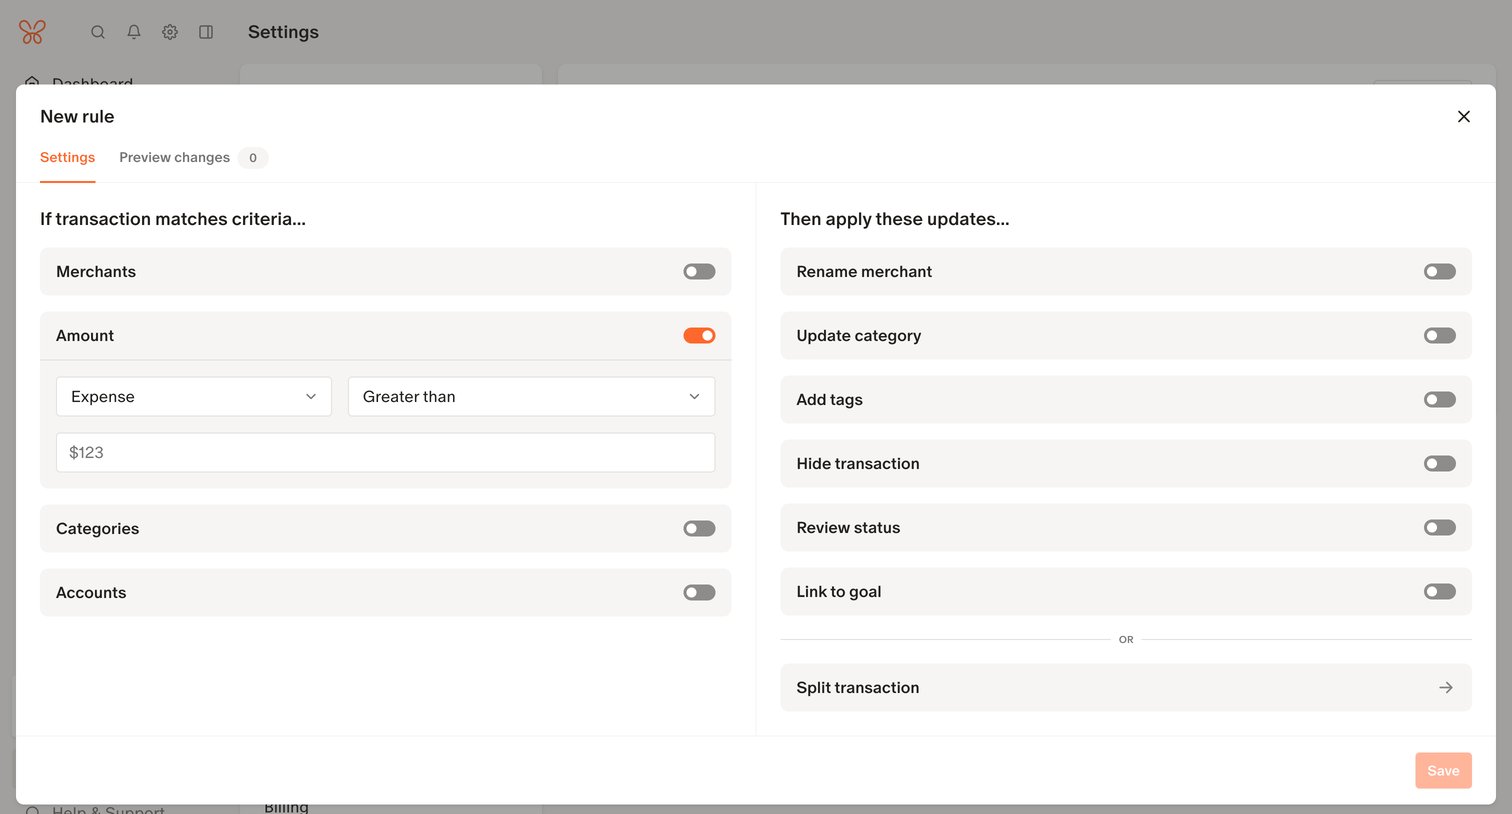
Task: Enable the Accounts criteria toggle
Action: (699, 593)
